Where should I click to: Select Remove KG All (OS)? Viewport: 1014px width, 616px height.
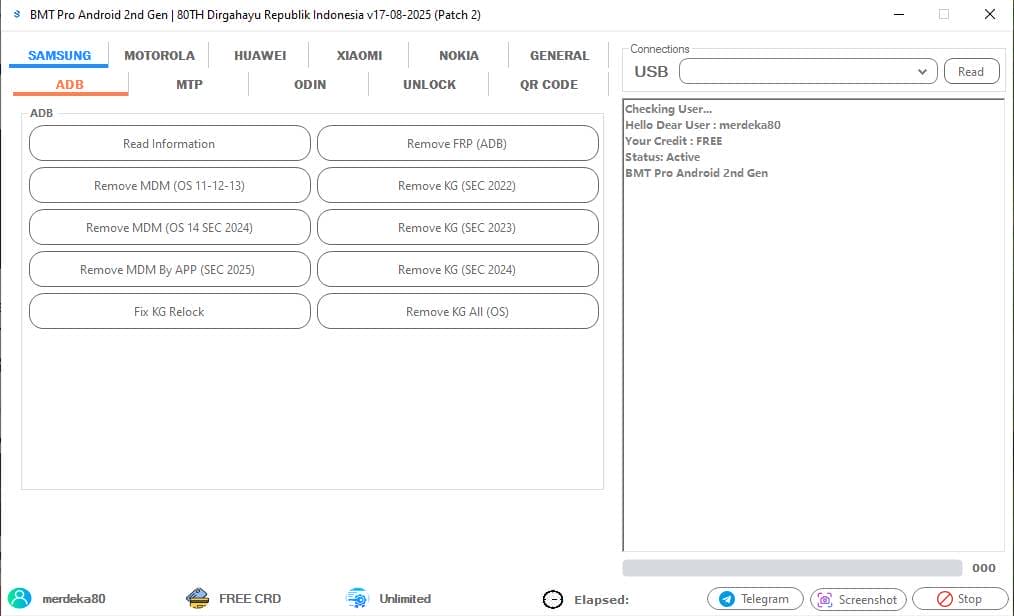click(457, 311)
